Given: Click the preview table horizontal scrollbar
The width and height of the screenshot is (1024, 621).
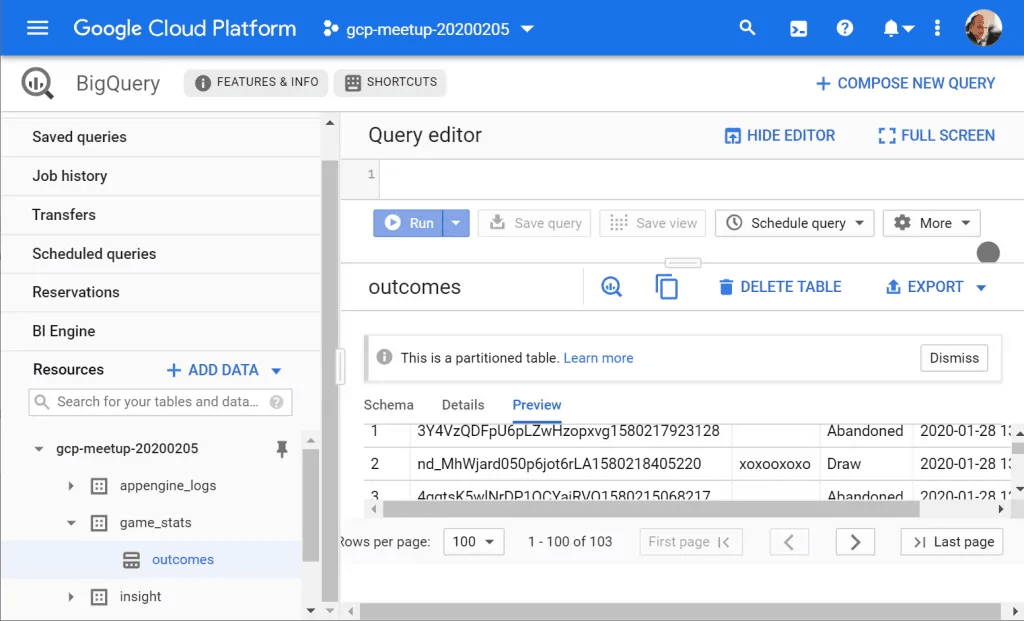Looking at the screenshot, I should point(651,509).
